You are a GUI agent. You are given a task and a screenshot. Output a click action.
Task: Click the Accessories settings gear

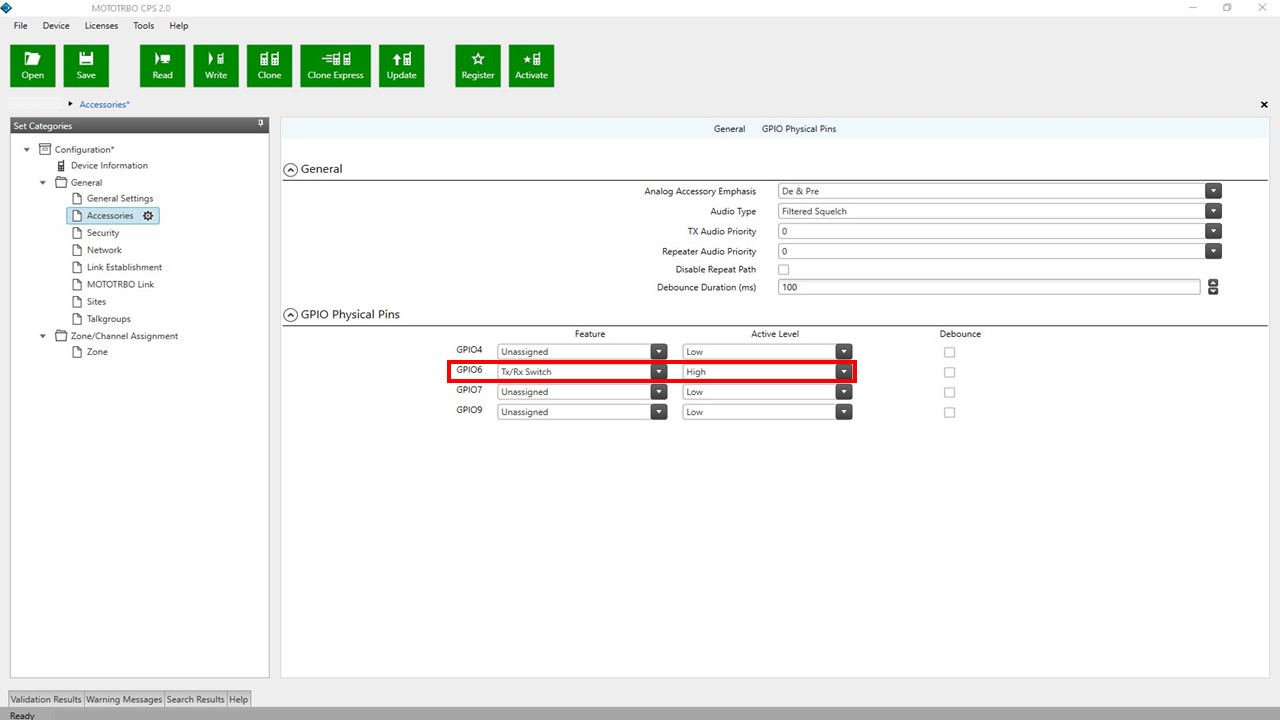[148, 215]
